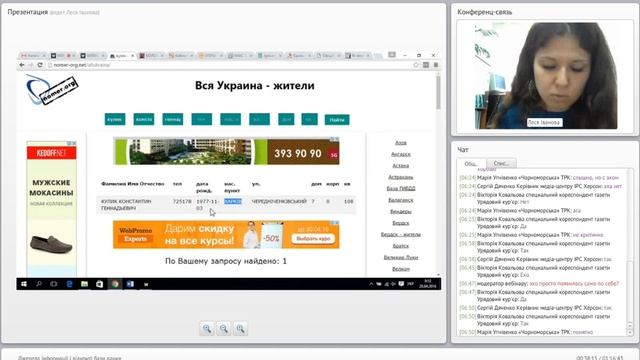Viewport: 640px width, 360px height.
Task: Open the general chat tab "Общ..."
Action: (x=471, y=164)
